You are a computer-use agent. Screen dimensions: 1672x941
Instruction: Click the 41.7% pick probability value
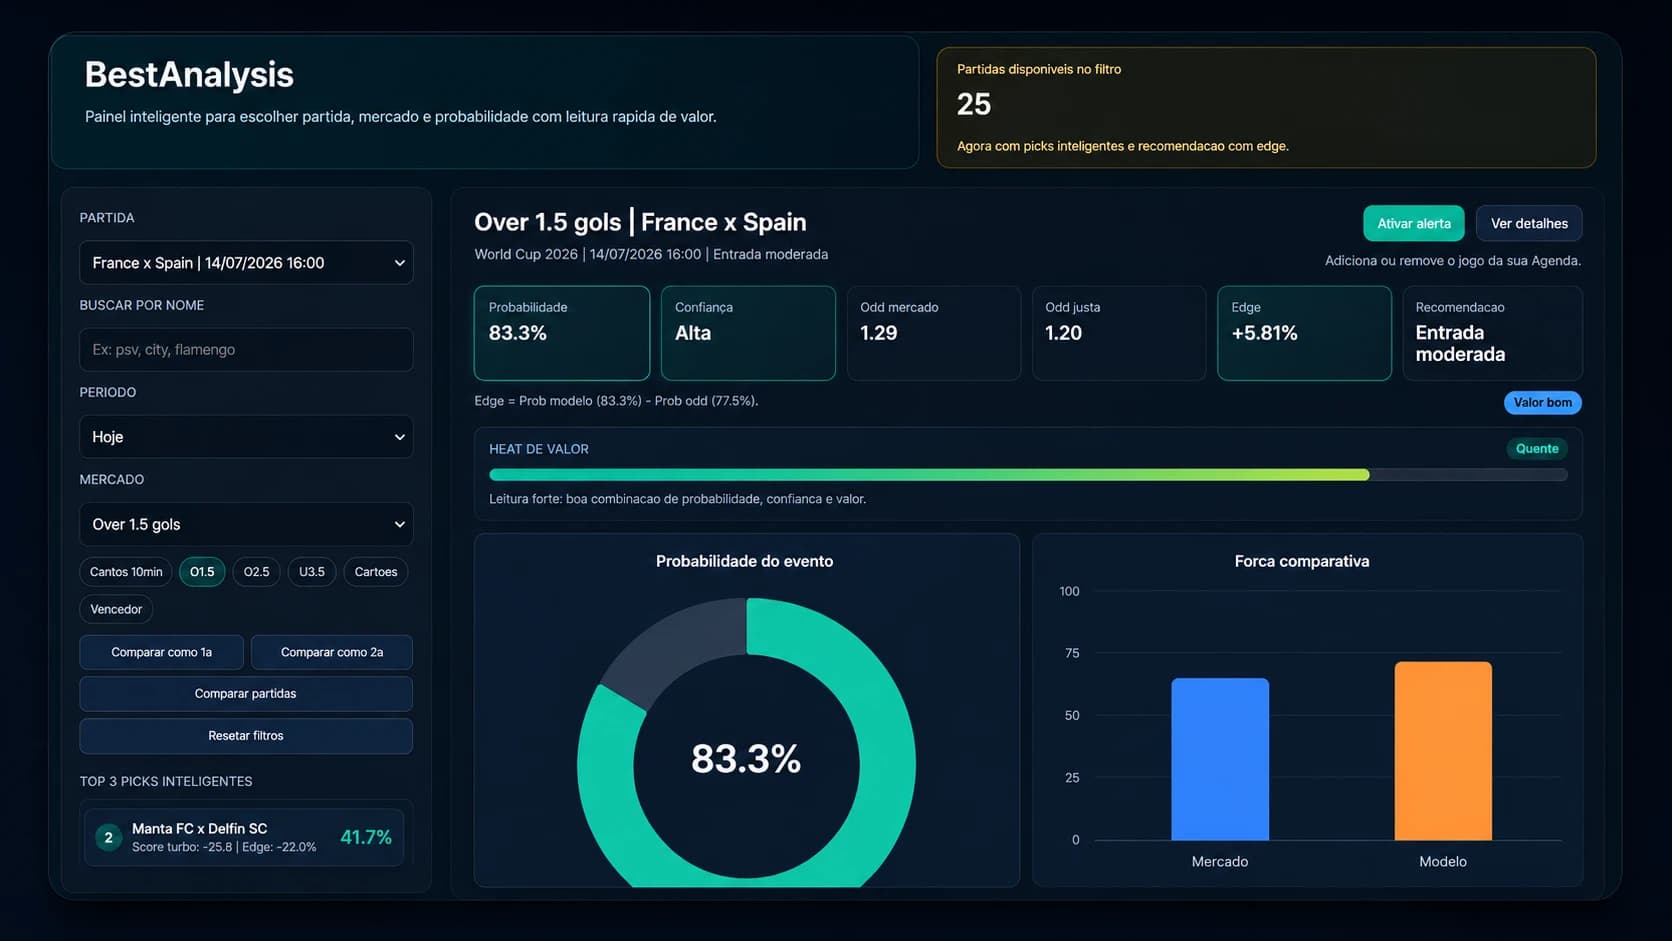pos(366,837)
